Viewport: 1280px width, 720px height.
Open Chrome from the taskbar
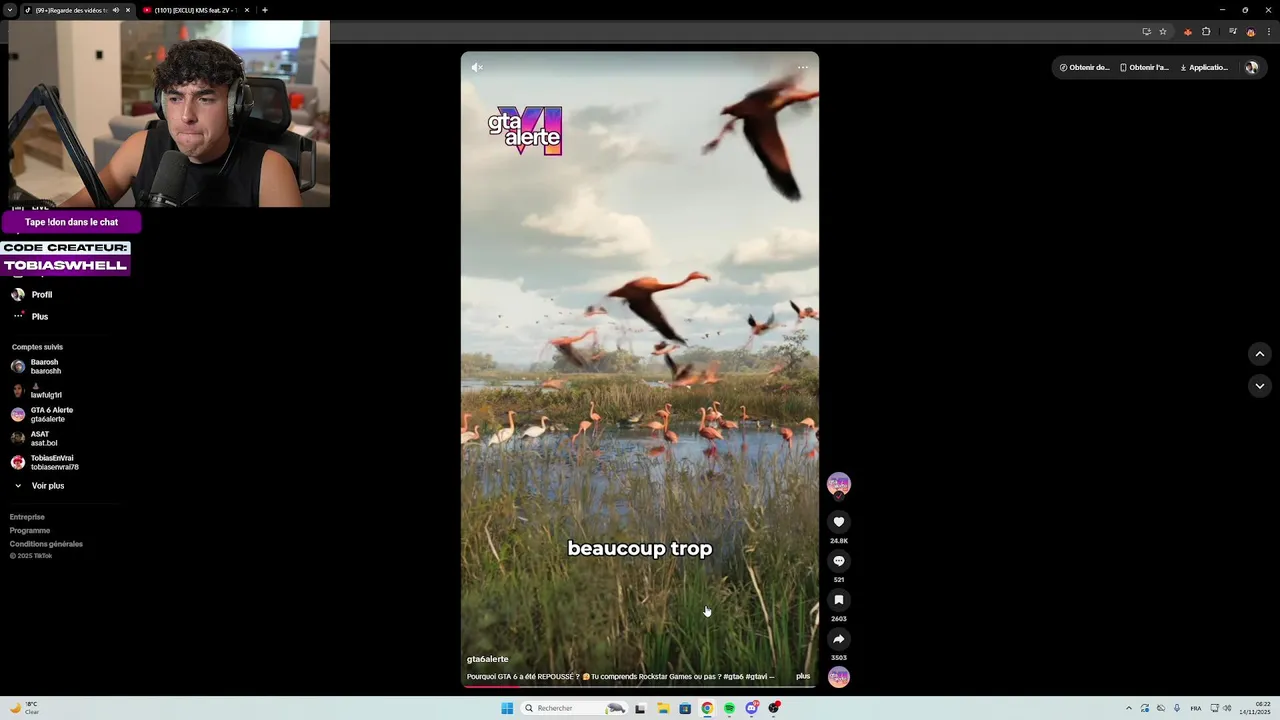[707, 708]
